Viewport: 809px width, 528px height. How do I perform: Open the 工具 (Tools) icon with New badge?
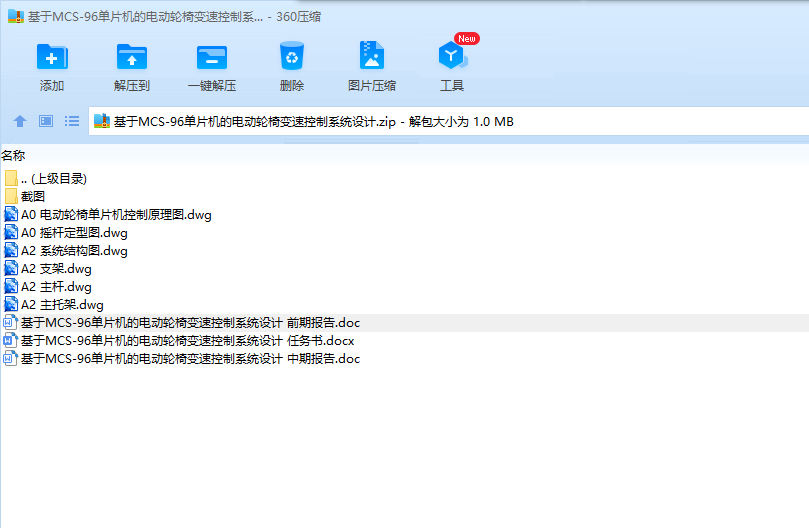point(452,55)
